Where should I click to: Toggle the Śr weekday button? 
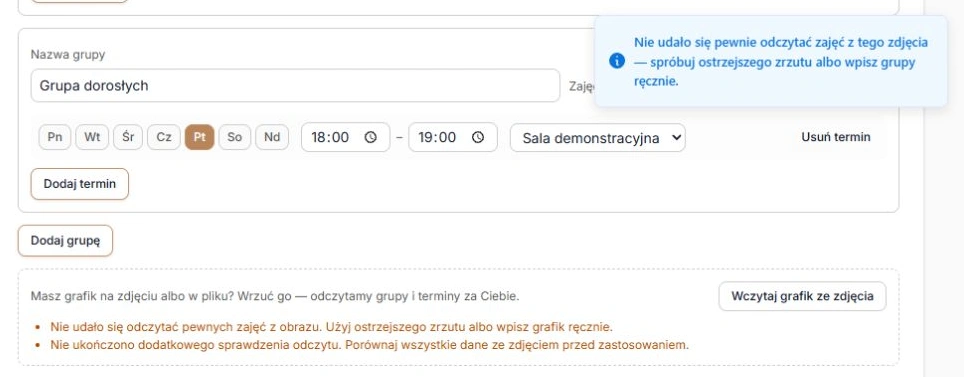128,137
